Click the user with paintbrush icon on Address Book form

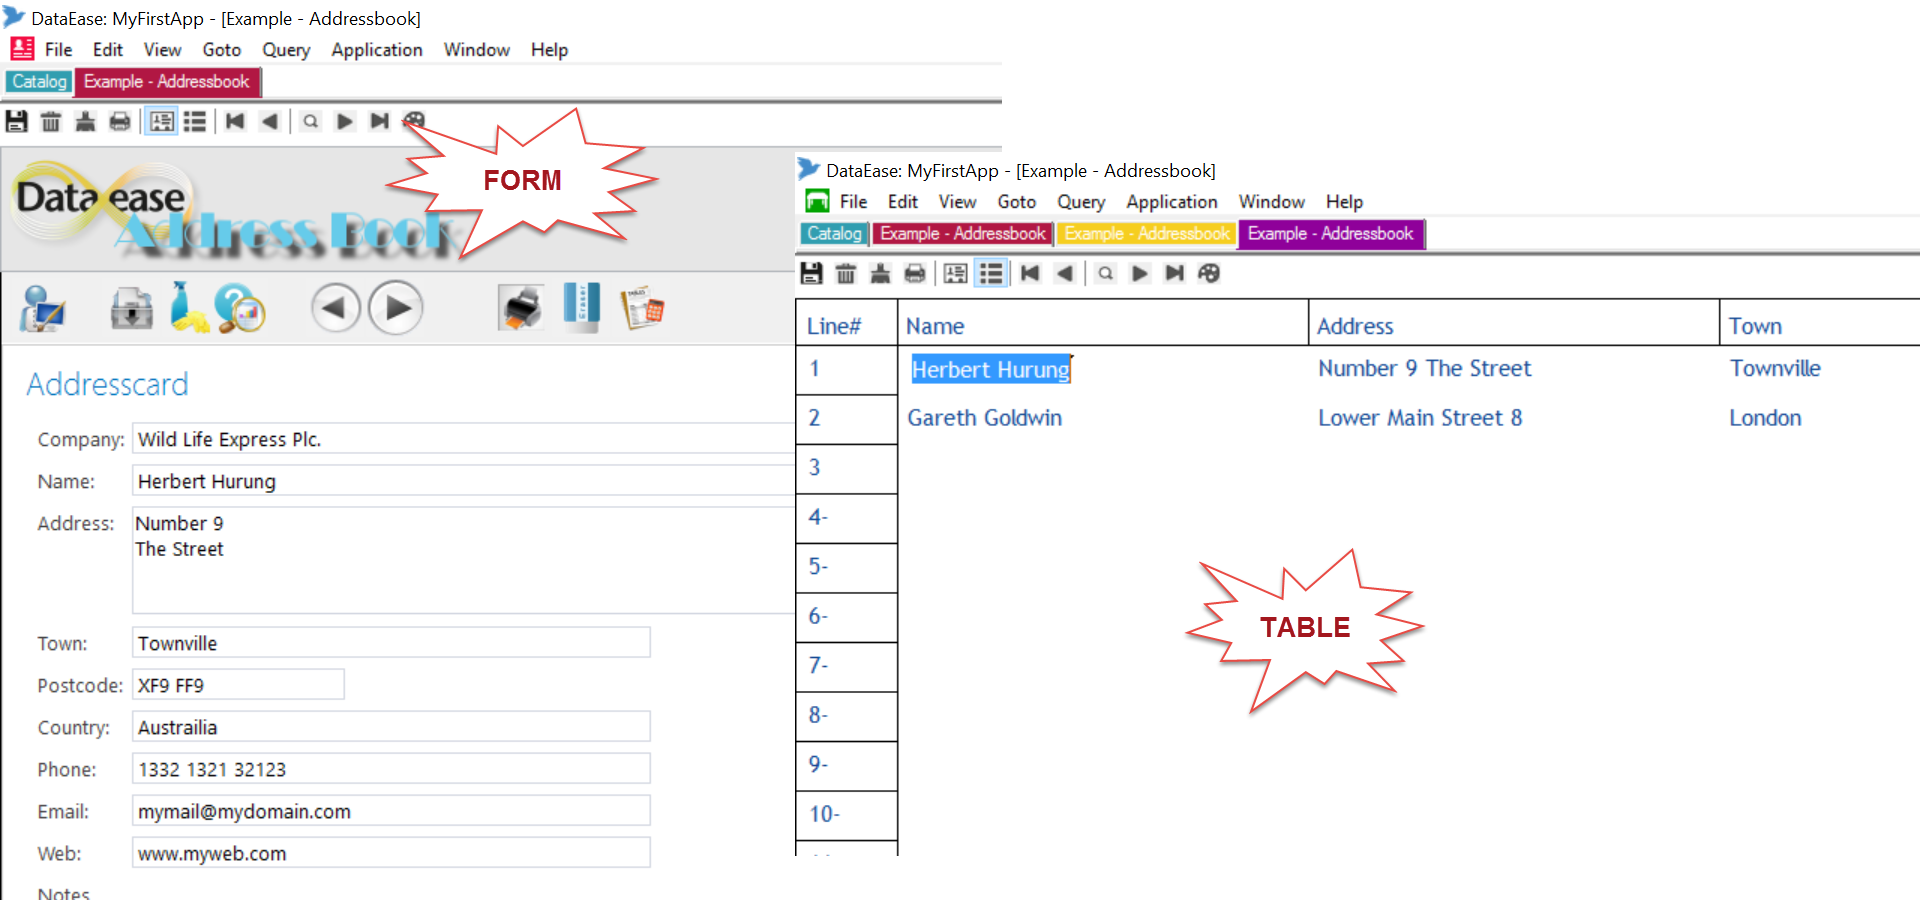pos(42,308)
